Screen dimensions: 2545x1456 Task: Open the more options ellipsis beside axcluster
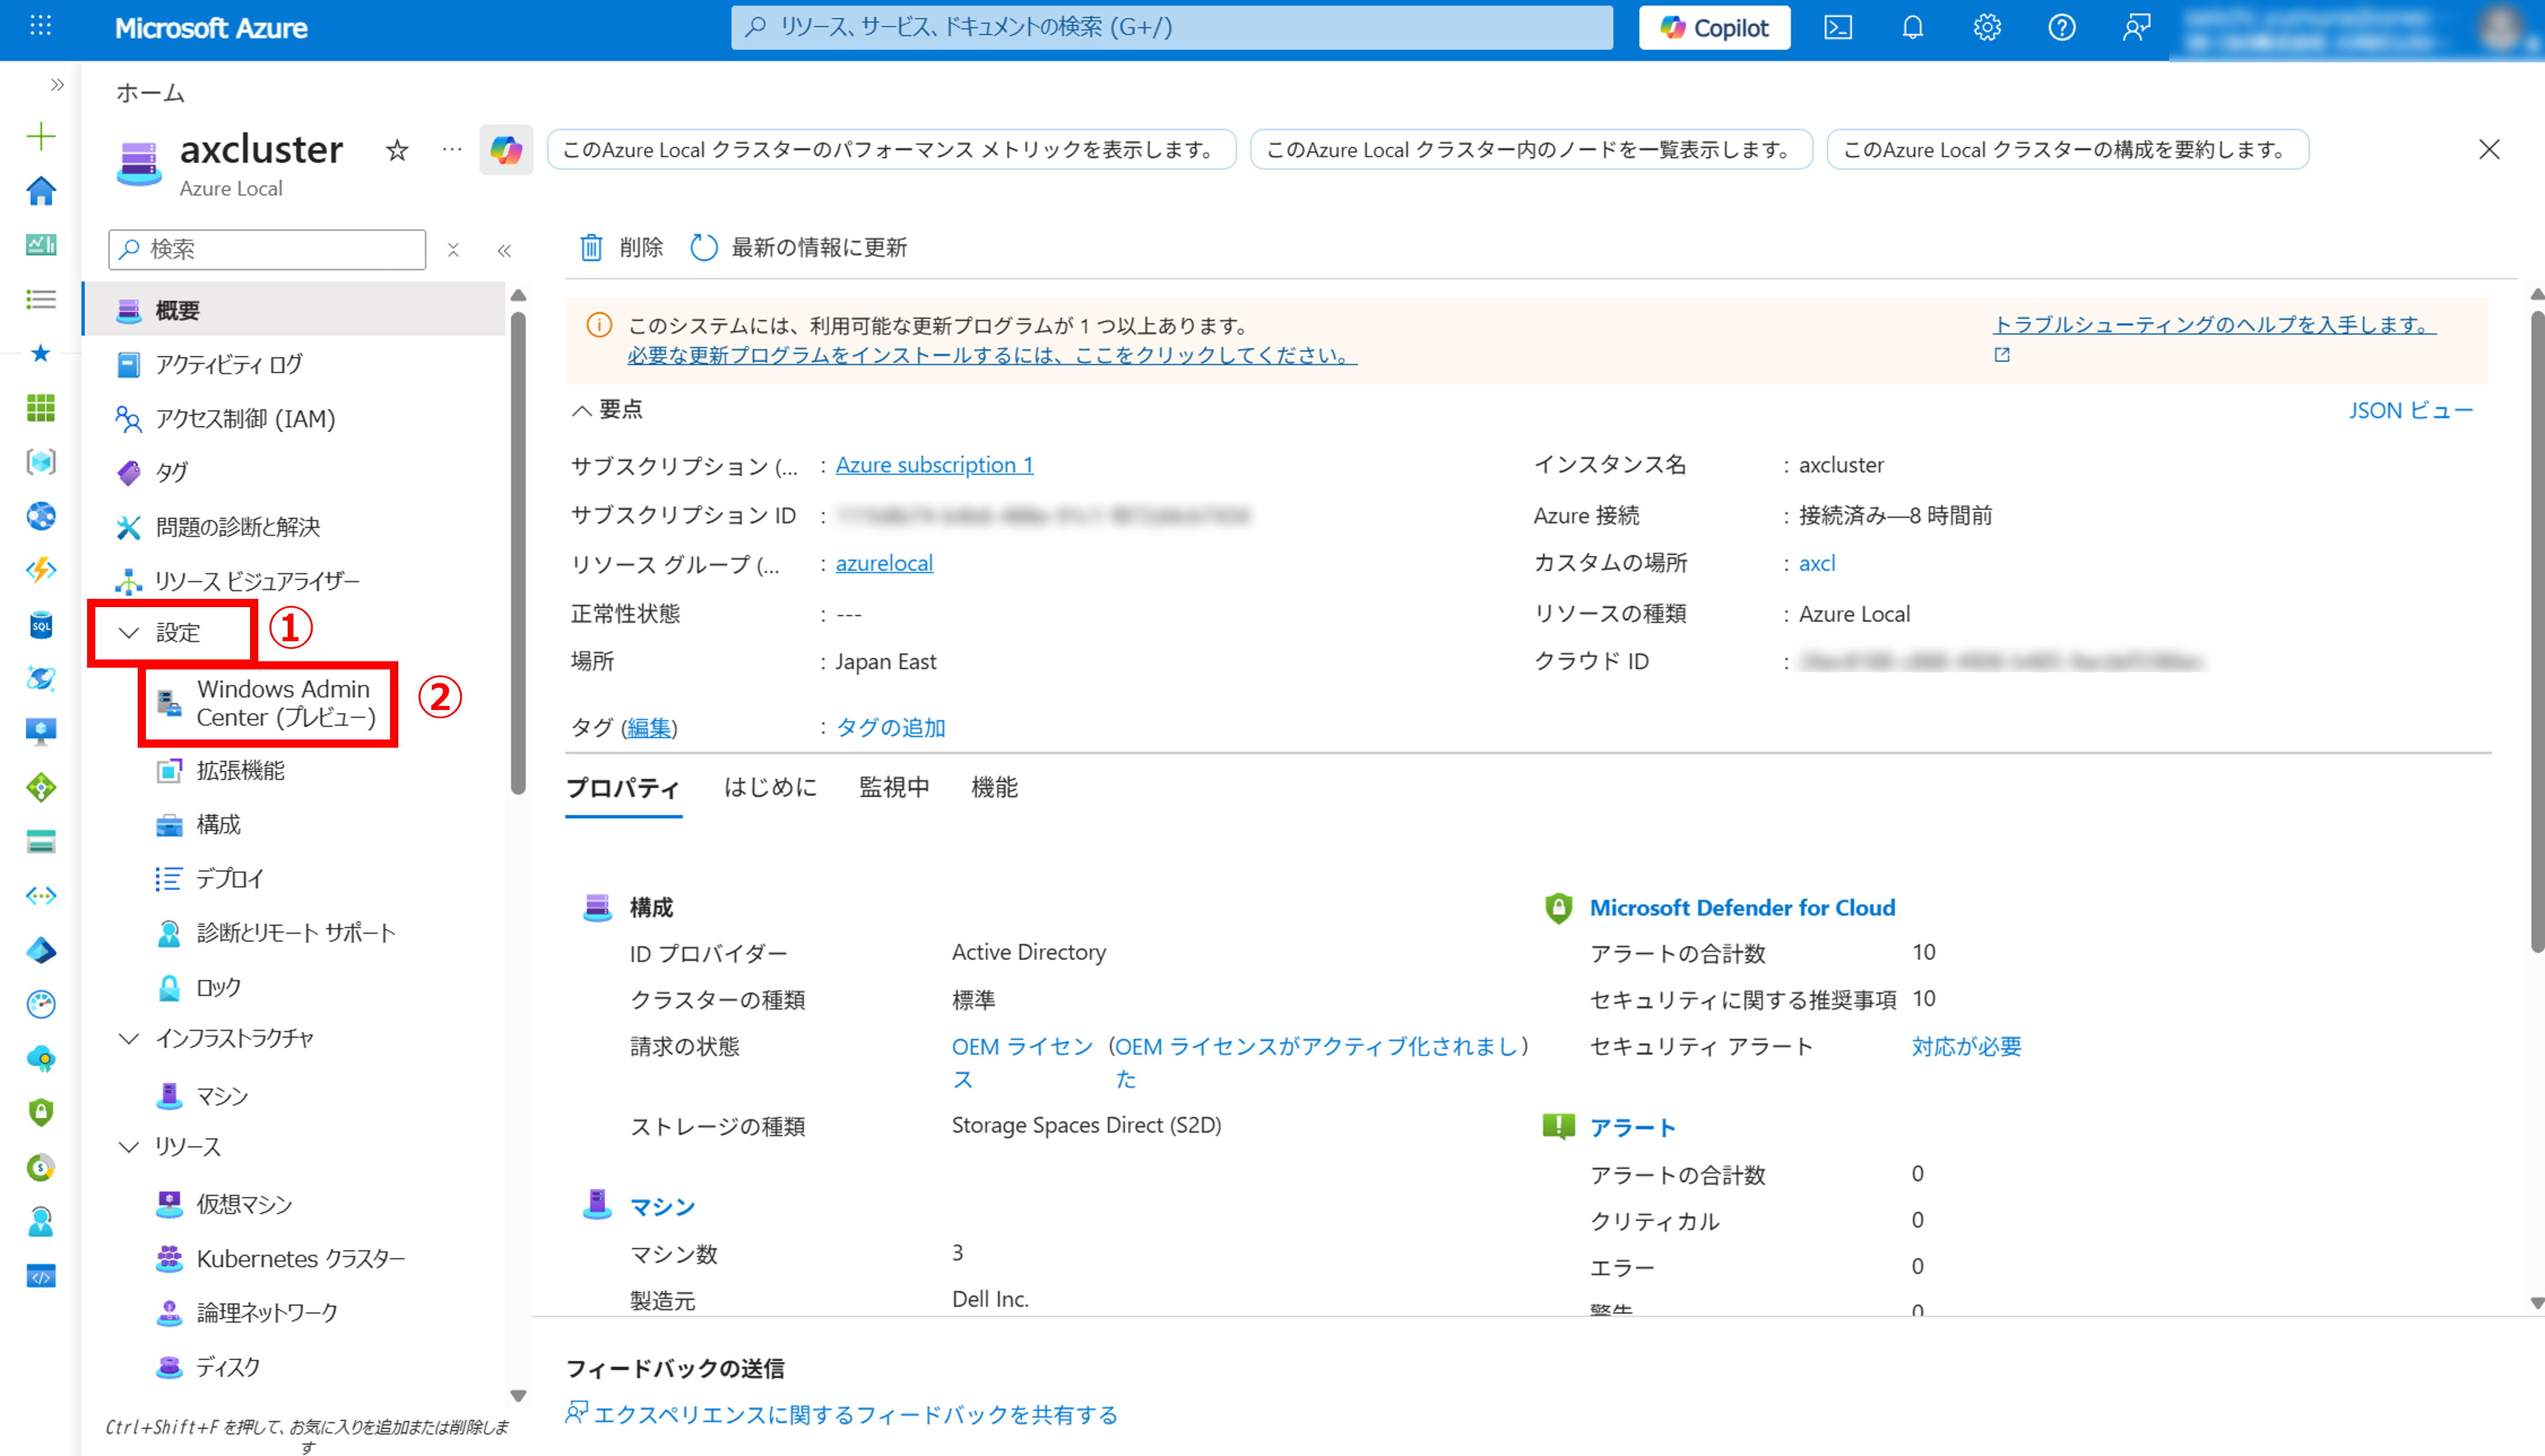tap(452, 150)
